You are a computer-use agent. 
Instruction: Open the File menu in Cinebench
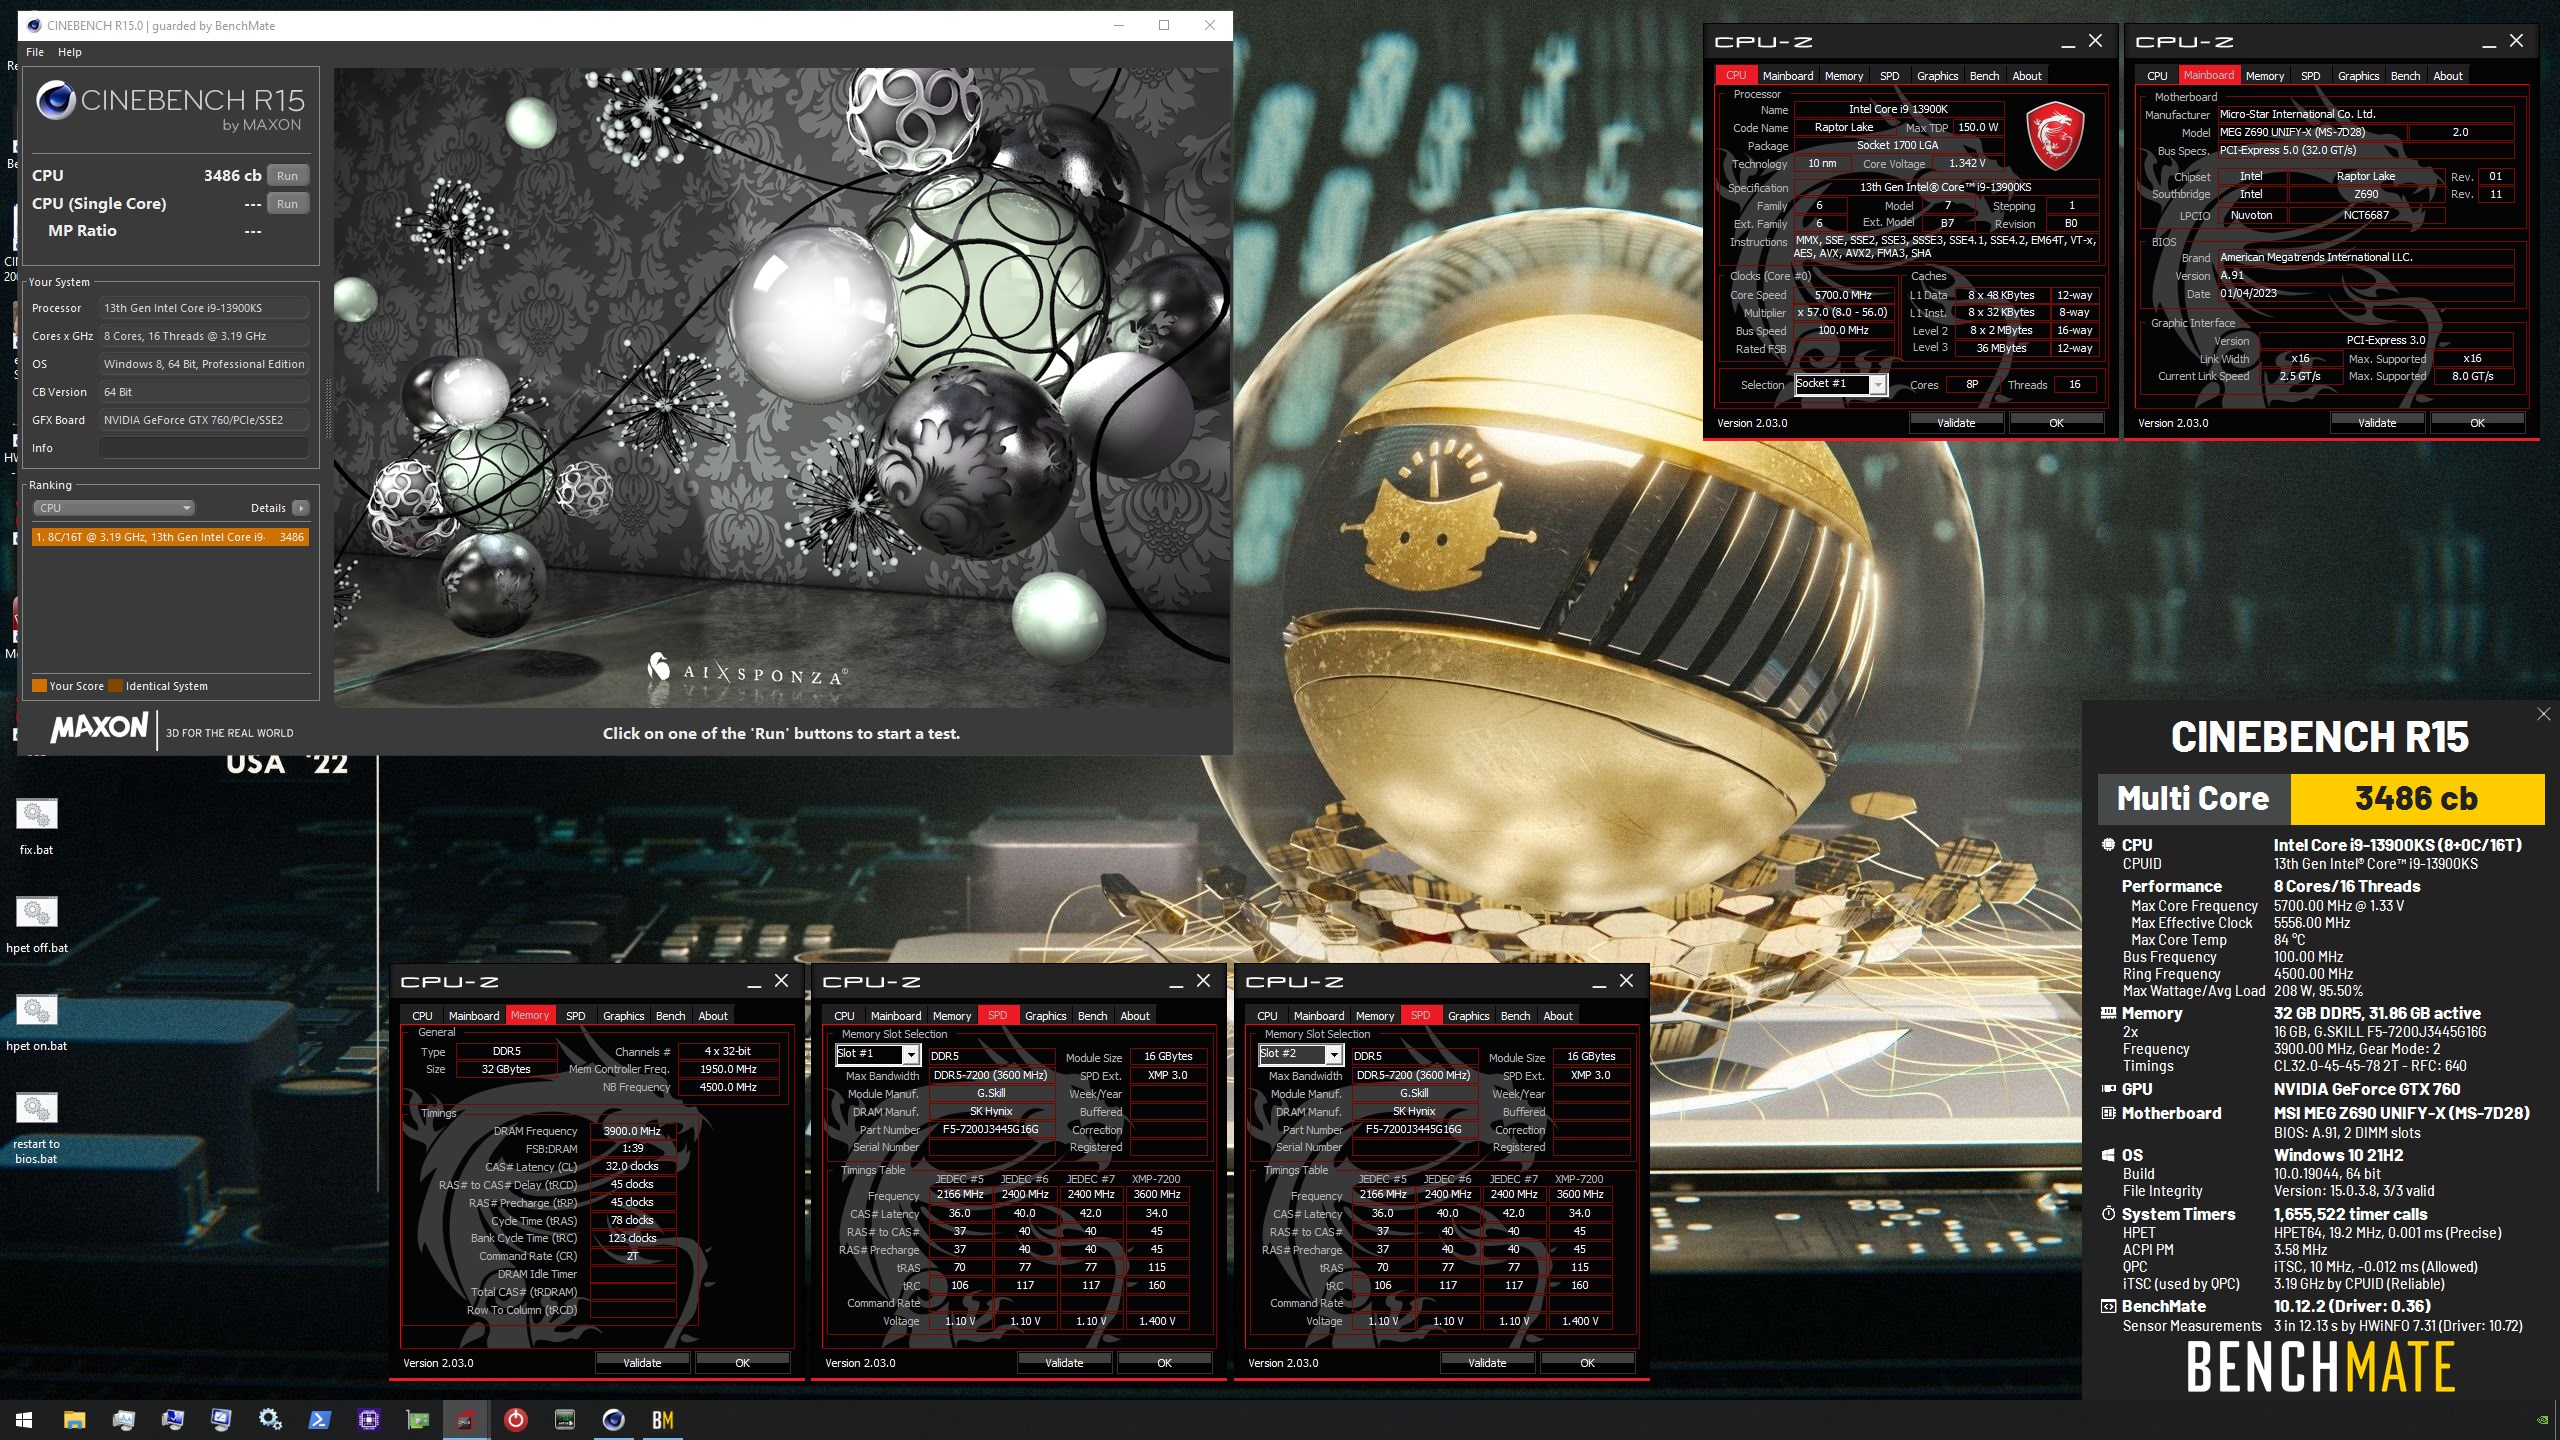point(35,52)
